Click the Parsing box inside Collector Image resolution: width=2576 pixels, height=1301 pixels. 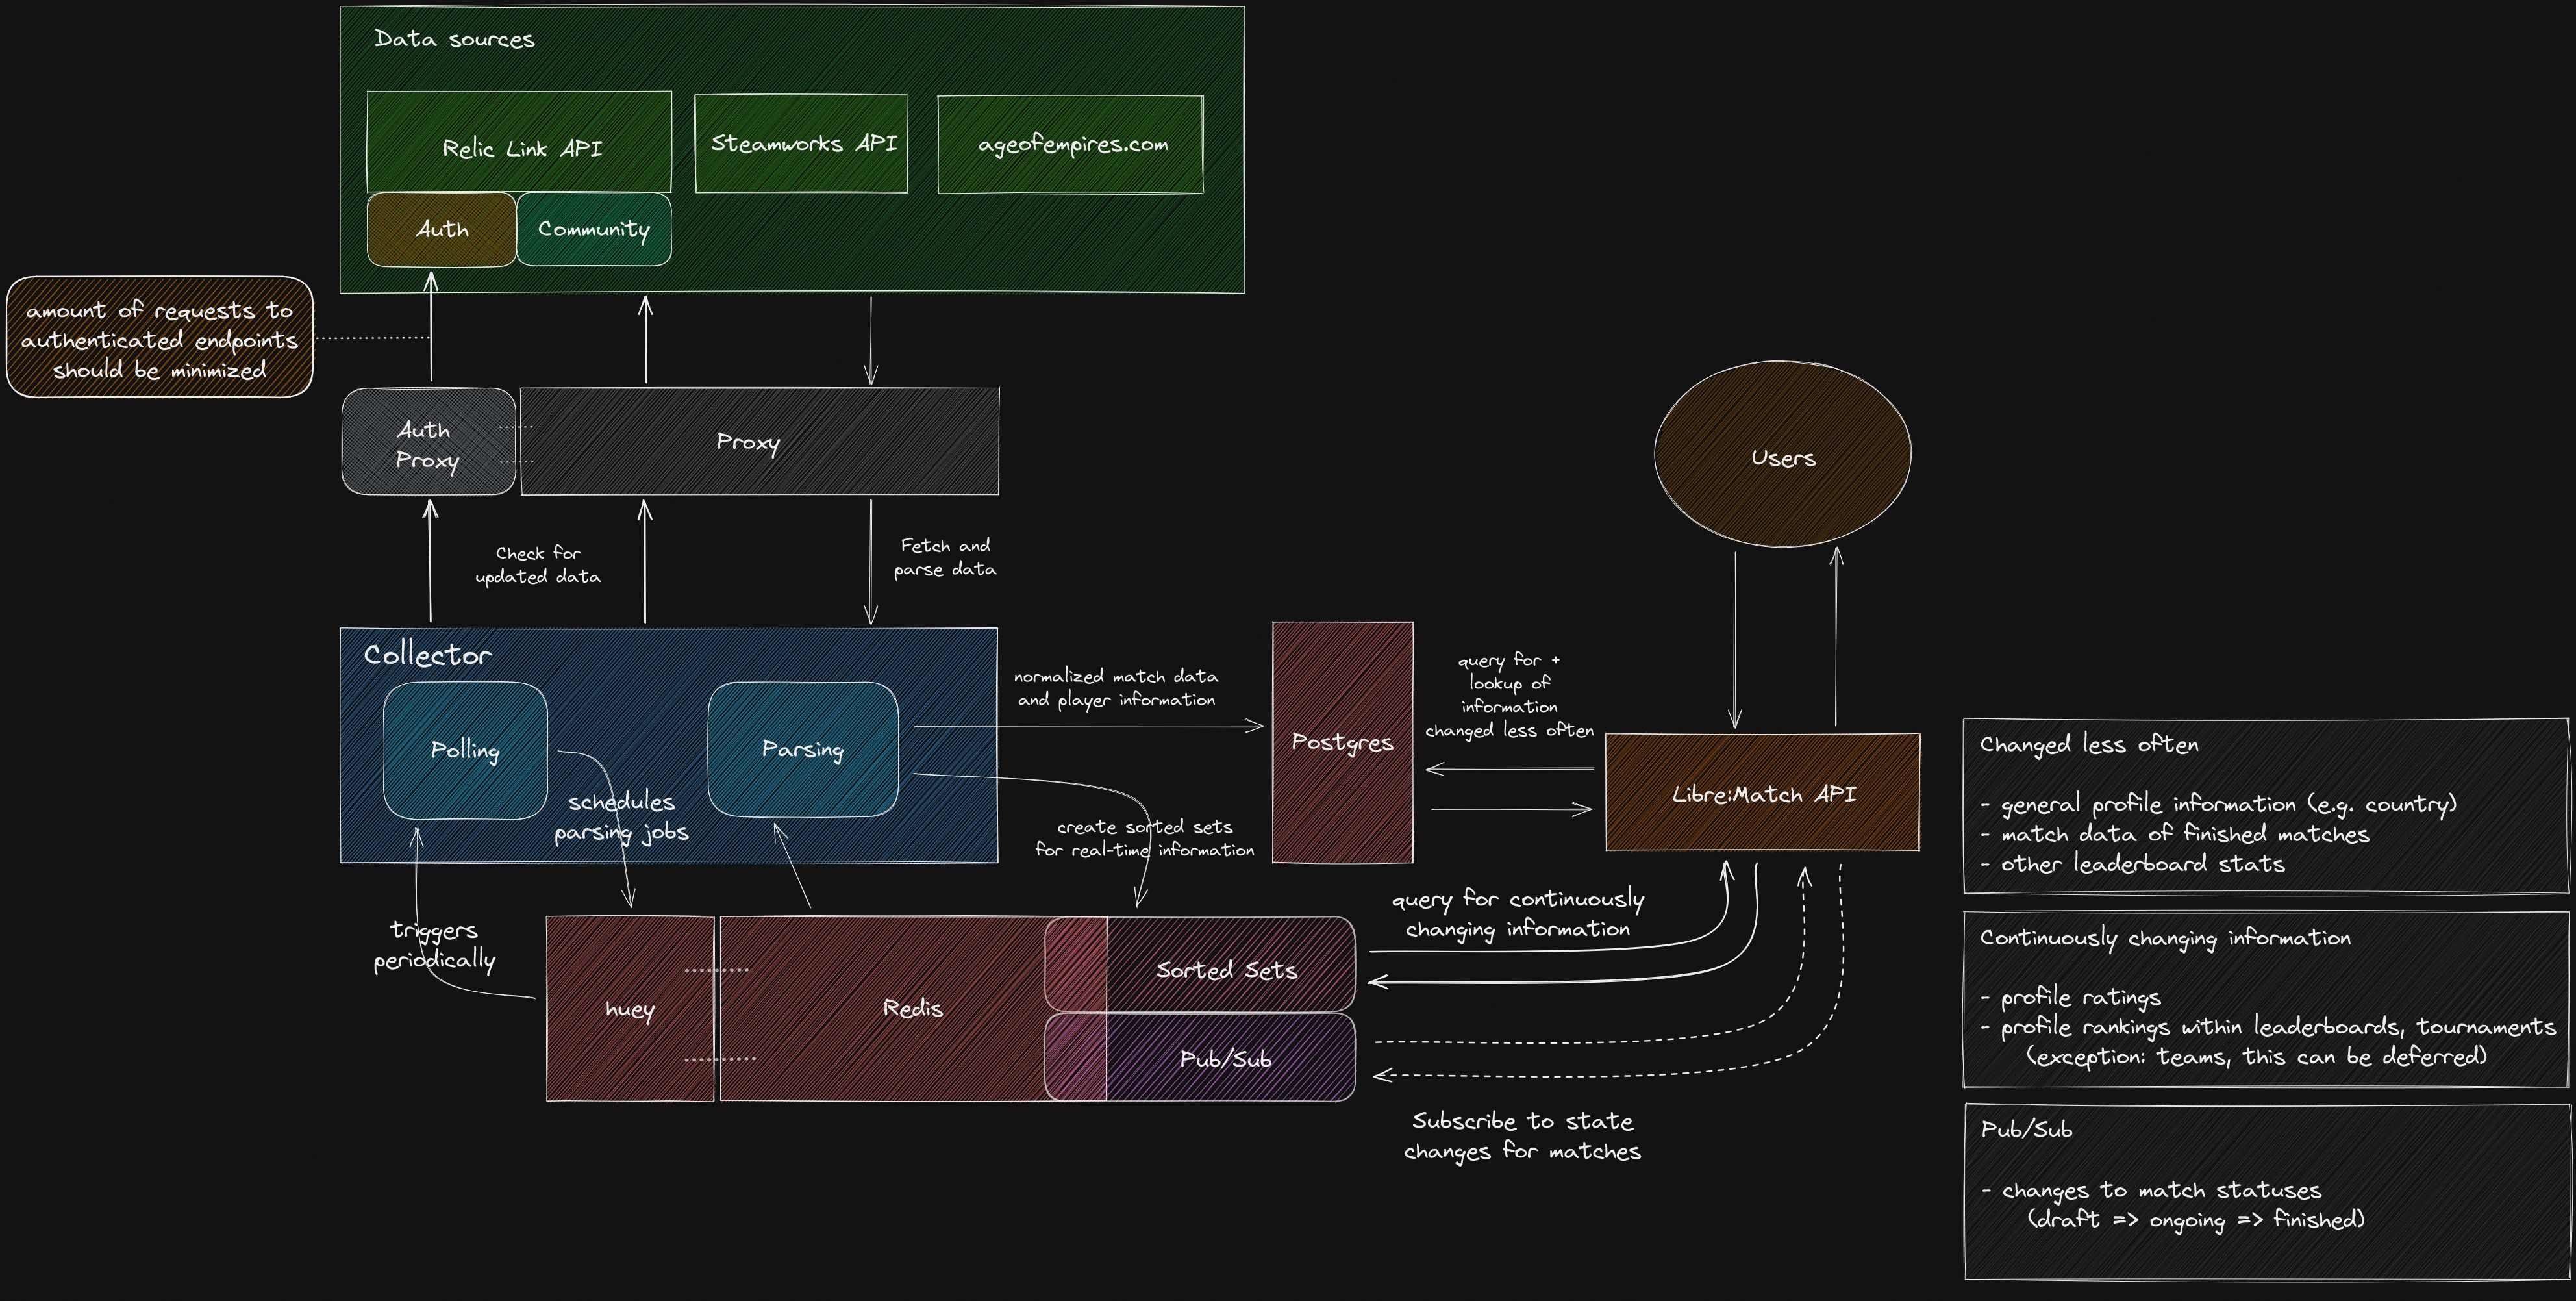(x=803, y=749)
